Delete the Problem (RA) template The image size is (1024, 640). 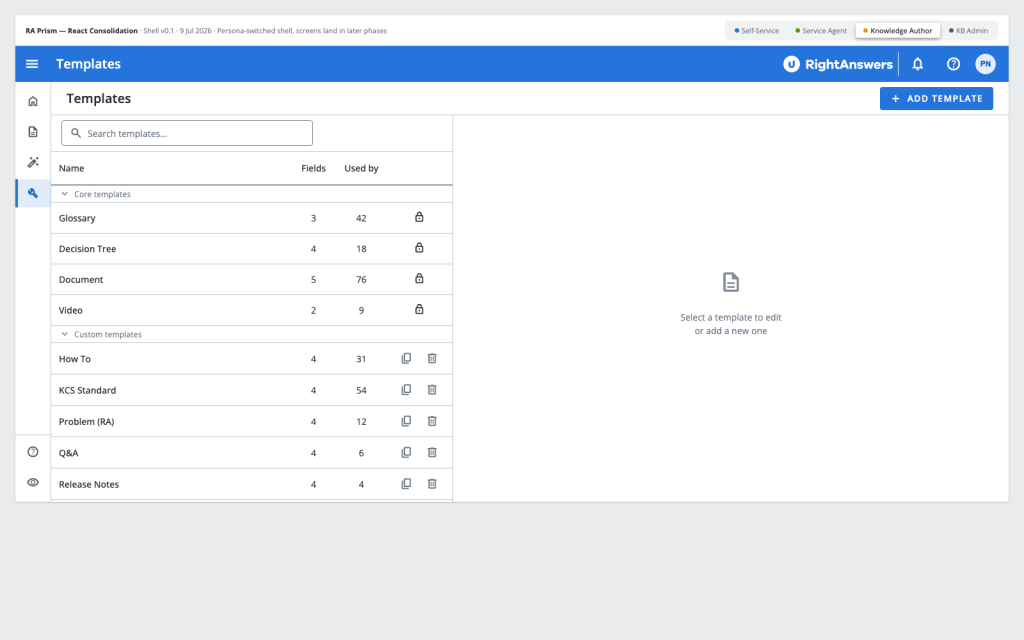click(432, 421)
